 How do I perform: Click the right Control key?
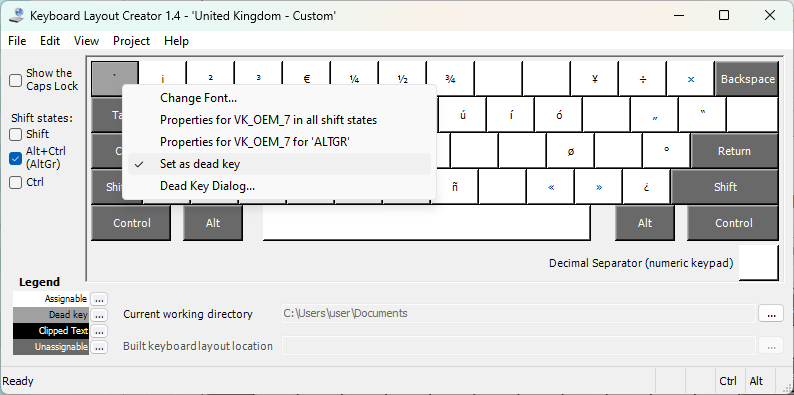point(733,223)
